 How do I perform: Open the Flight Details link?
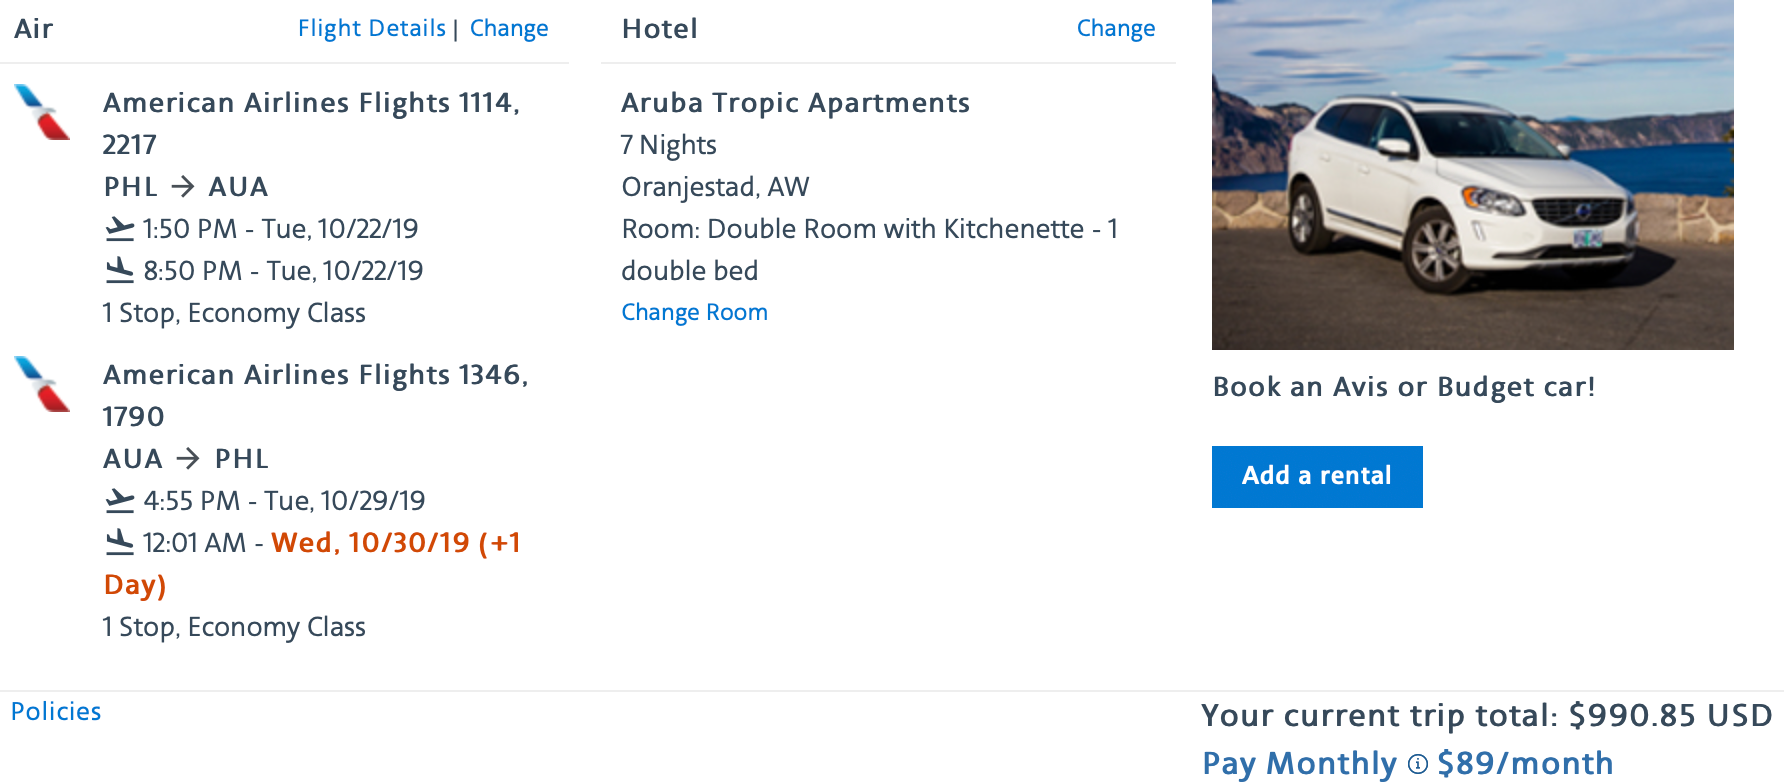tap(371, 28)
